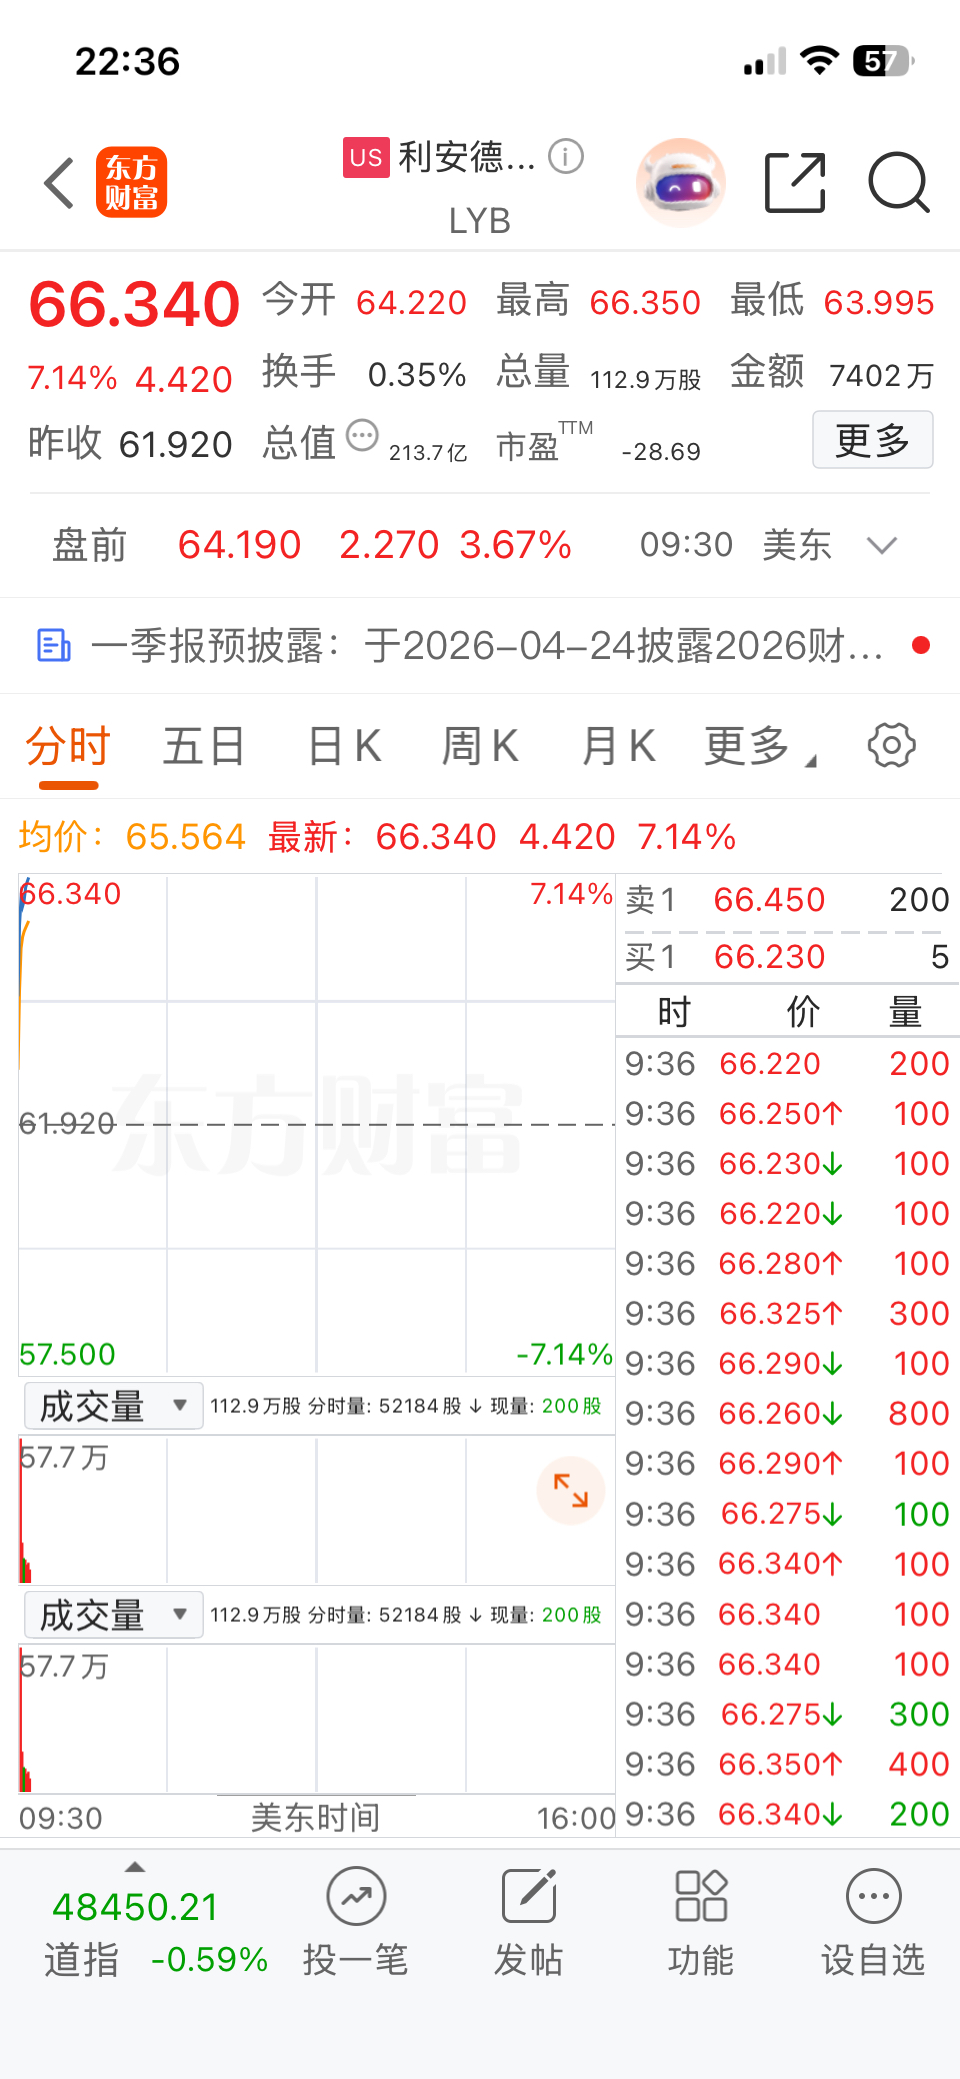Viewport: 960px width, 2079px height.
Task: Switch to the 五日 tab
Action: coord(204,746)
